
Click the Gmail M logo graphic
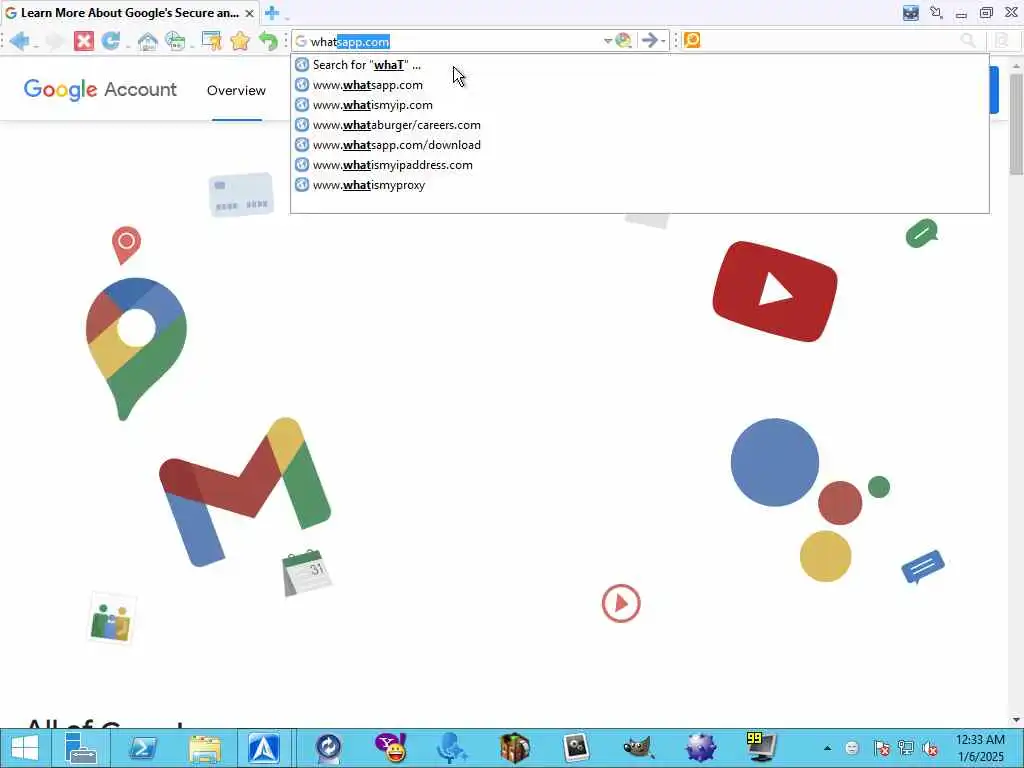click(x=245, y=492)
